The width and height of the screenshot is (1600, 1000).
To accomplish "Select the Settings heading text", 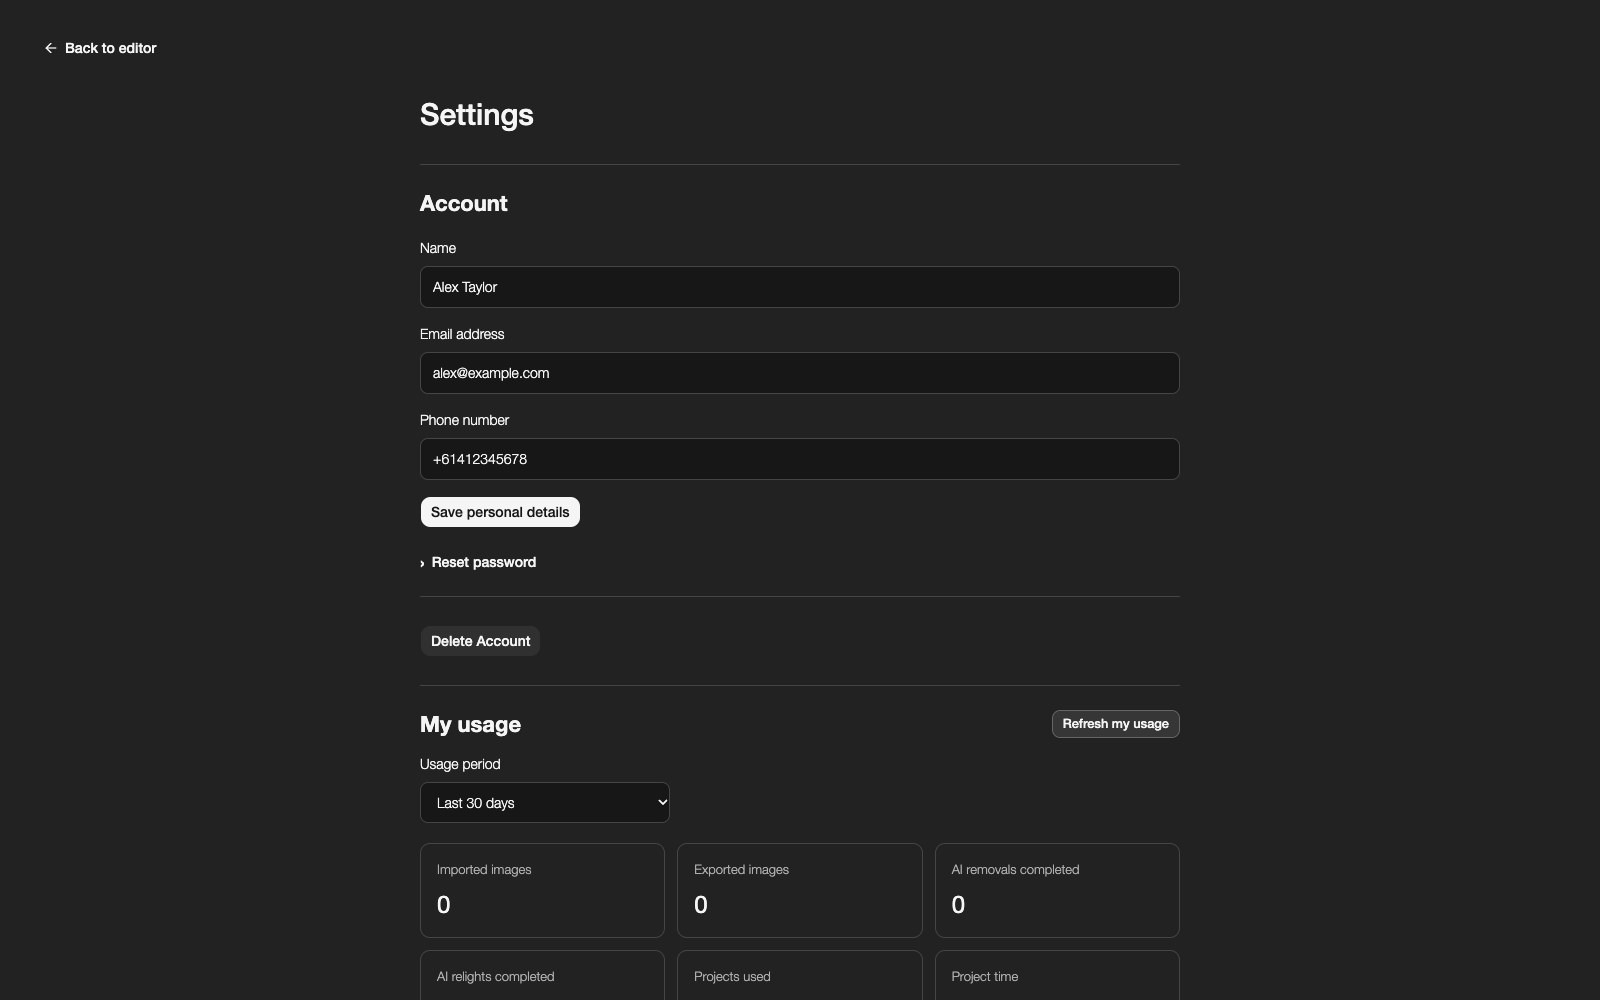I will click(477, 115).
